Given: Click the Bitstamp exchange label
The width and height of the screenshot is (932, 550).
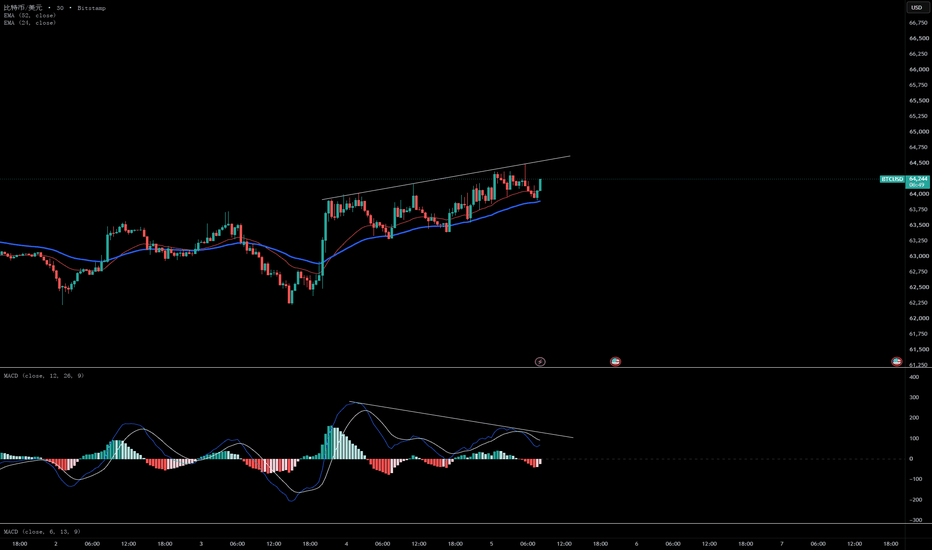Looking at the screenshot, I should click(x=92, y=8).
